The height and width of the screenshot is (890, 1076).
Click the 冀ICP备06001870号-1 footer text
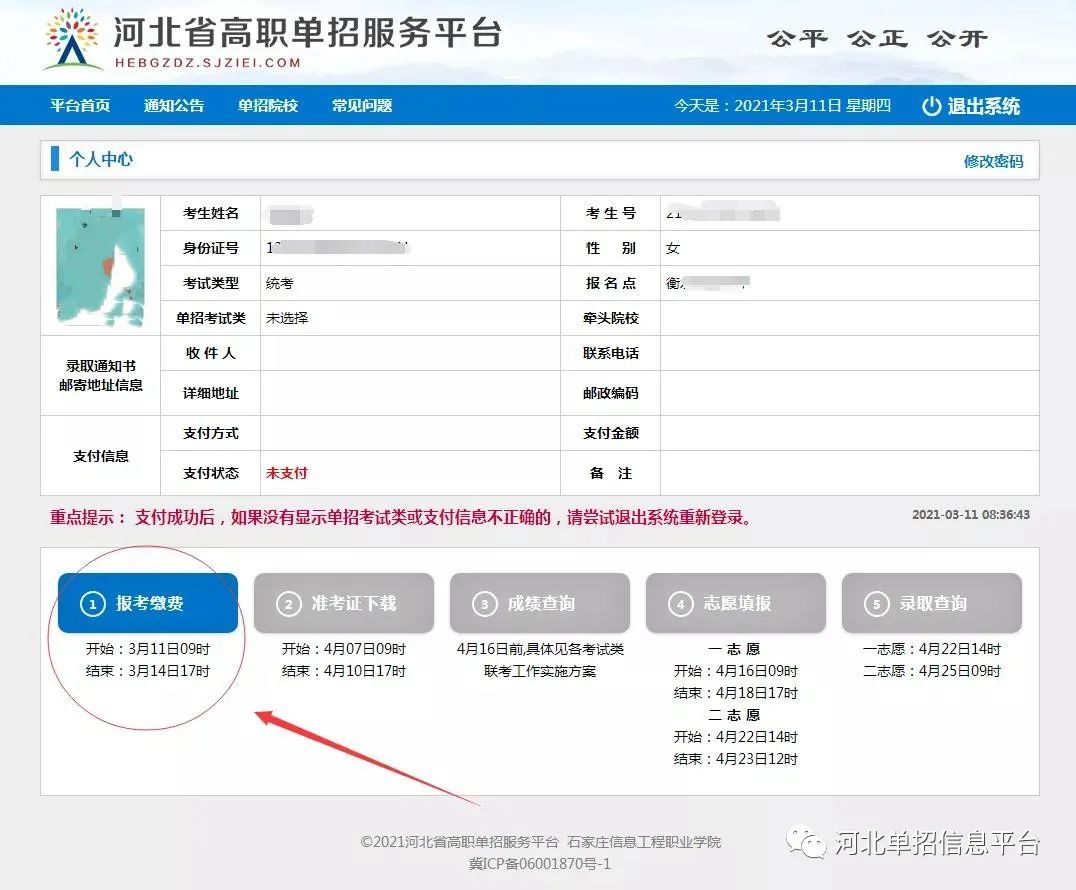[x=539, y=863]
